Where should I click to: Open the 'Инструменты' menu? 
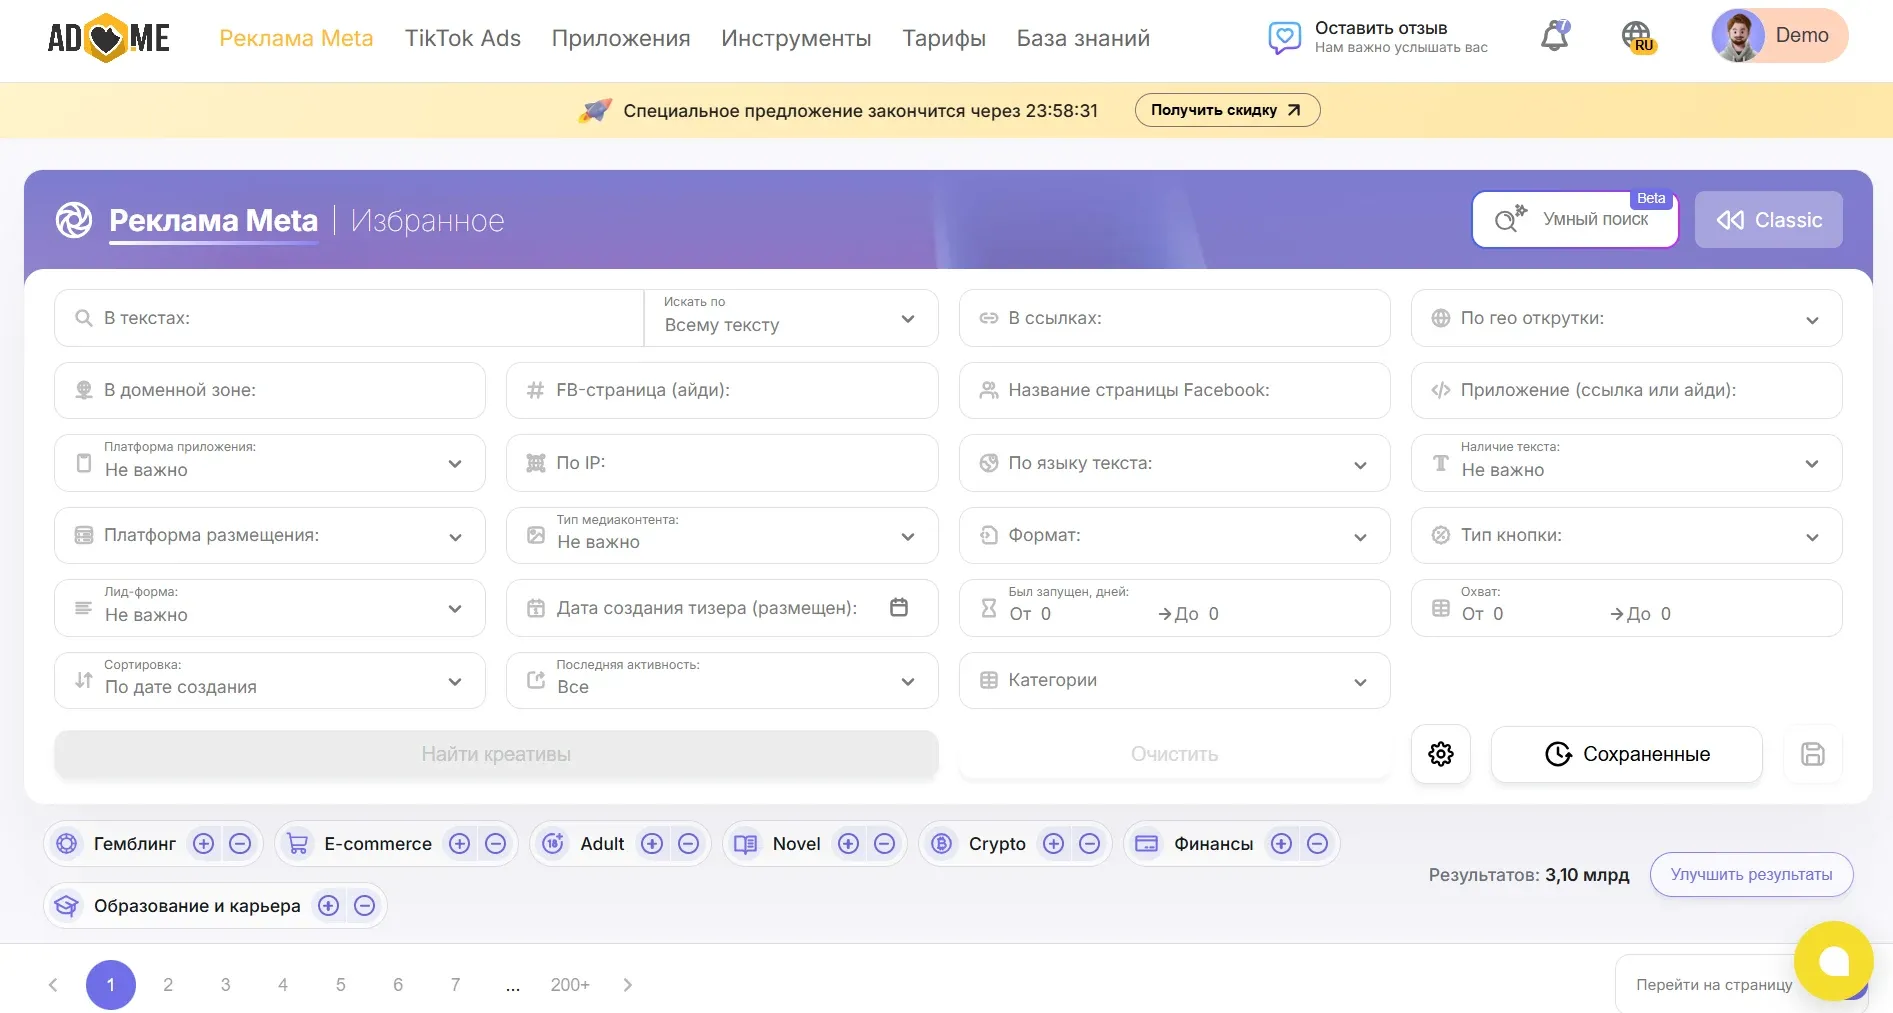click(x=795, y=38)
